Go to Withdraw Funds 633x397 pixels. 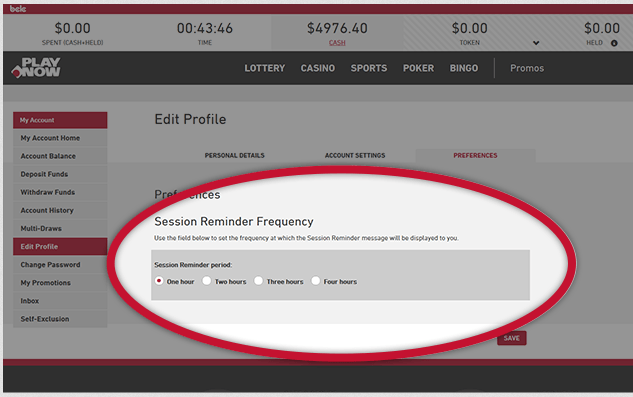[60, 192]
